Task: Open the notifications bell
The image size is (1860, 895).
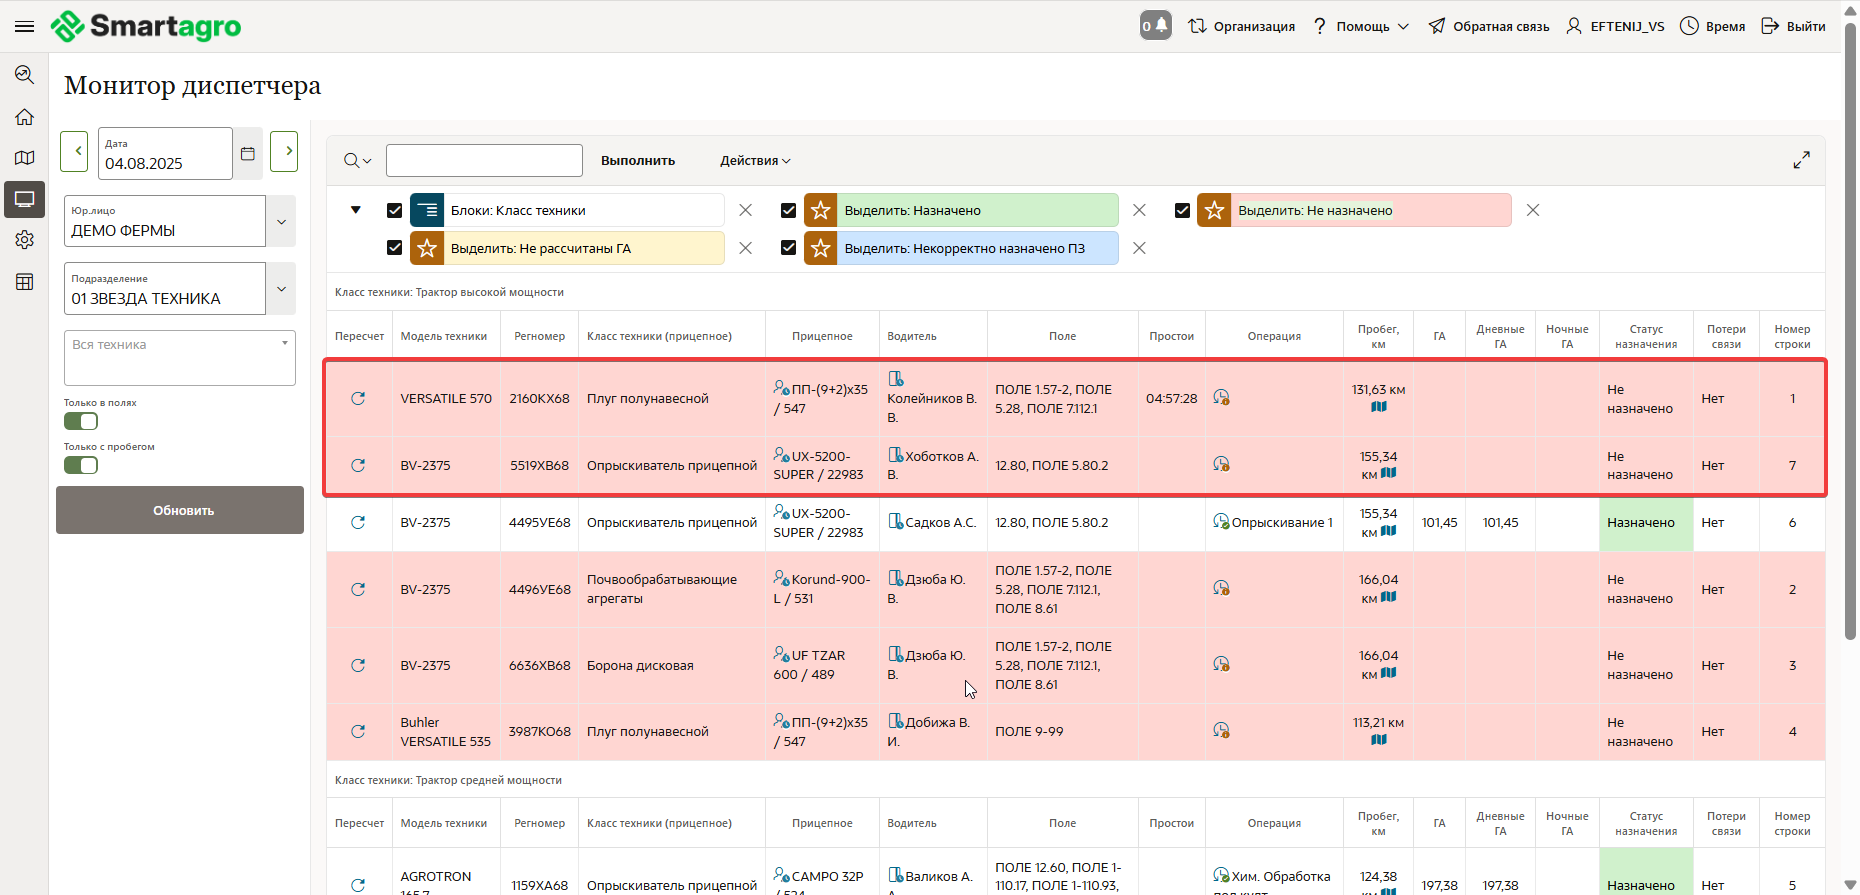Action: pyautogui.click(x=1155, y=26)
